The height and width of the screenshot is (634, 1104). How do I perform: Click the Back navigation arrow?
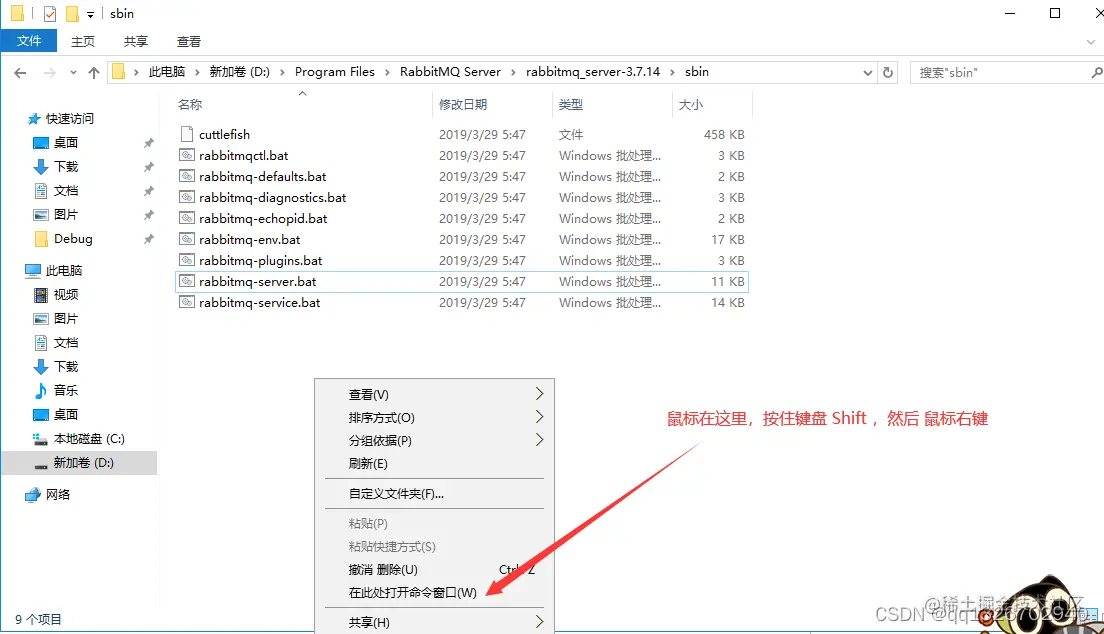click(x=20, y=73)
